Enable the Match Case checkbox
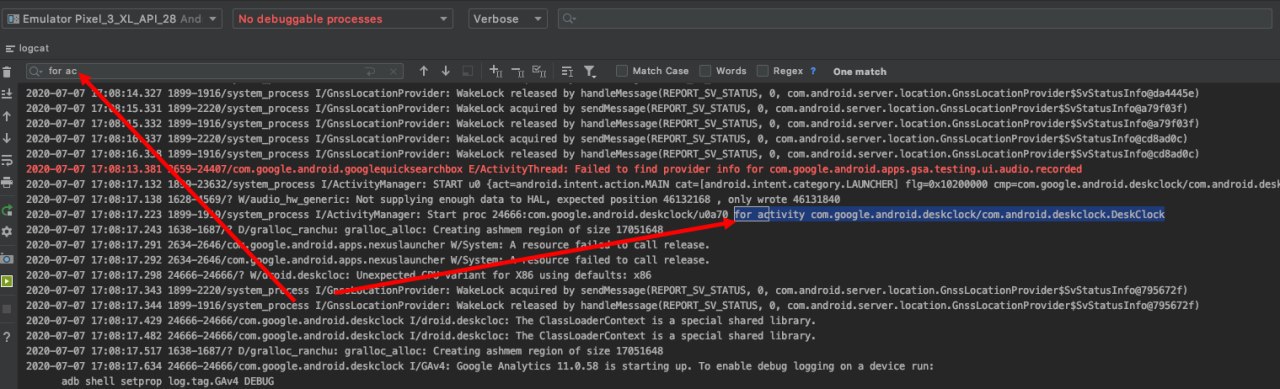1280x389 pixels. (x=622, y=71)
